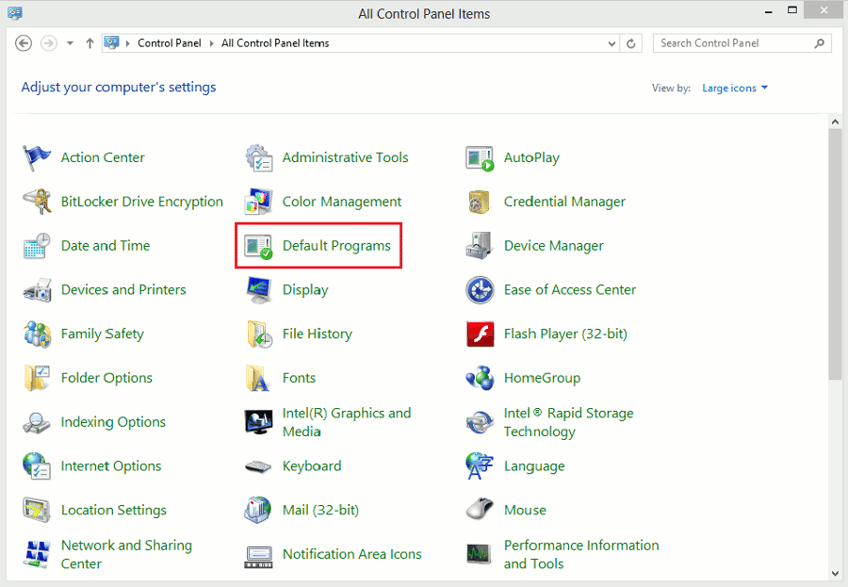
Task: Open the Language link text
Action: coord(534,466)
